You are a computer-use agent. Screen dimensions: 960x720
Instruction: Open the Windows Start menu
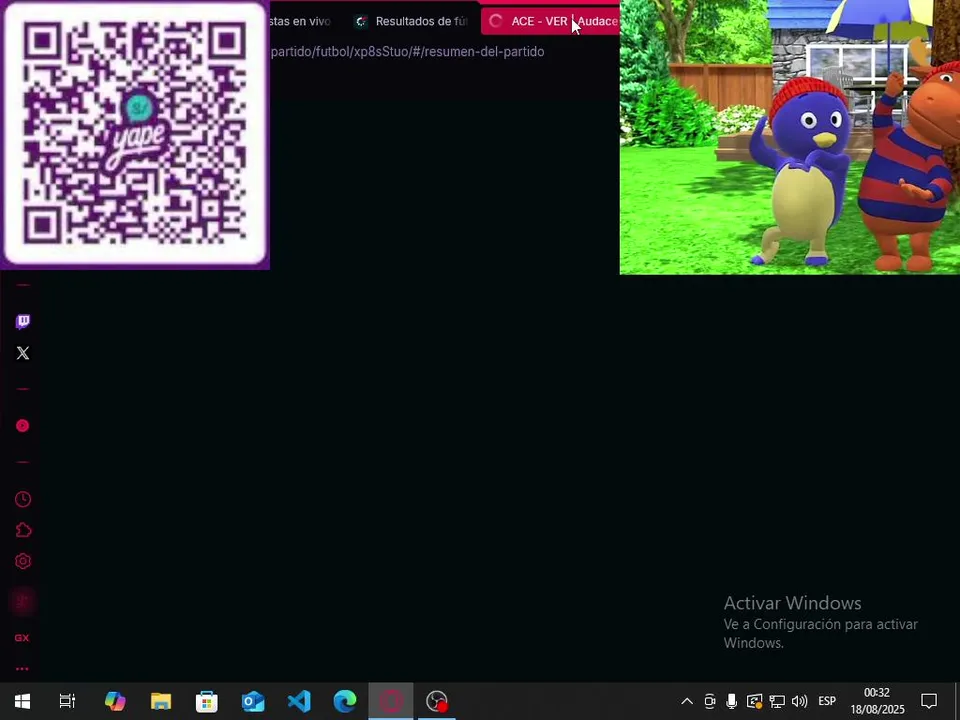(23, 701)
